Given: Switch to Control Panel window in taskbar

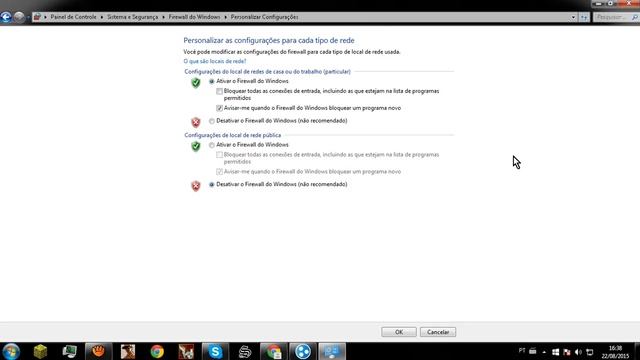Looking at the screenshot, I should (x=332, y=351).
